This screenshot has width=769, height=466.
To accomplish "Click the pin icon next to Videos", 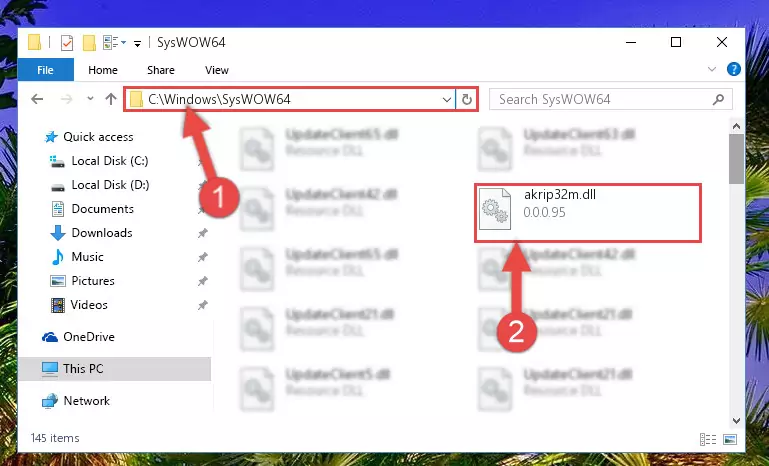I will pyautogui.click(x=203, y=305).
